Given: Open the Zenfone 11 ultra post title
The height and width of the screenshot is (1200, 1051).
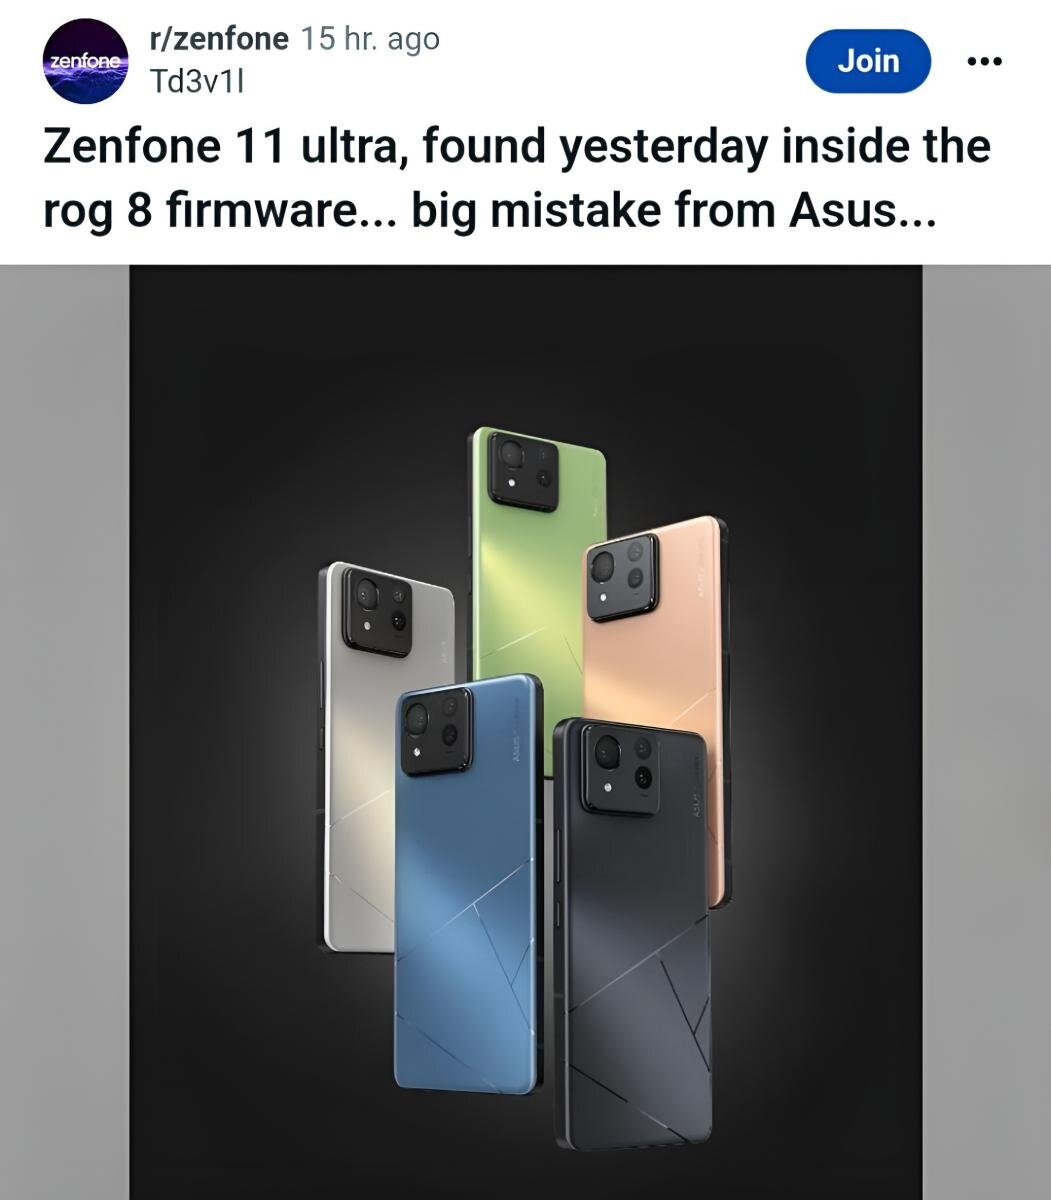Looking at the screenshot, I should pos(517,177).
